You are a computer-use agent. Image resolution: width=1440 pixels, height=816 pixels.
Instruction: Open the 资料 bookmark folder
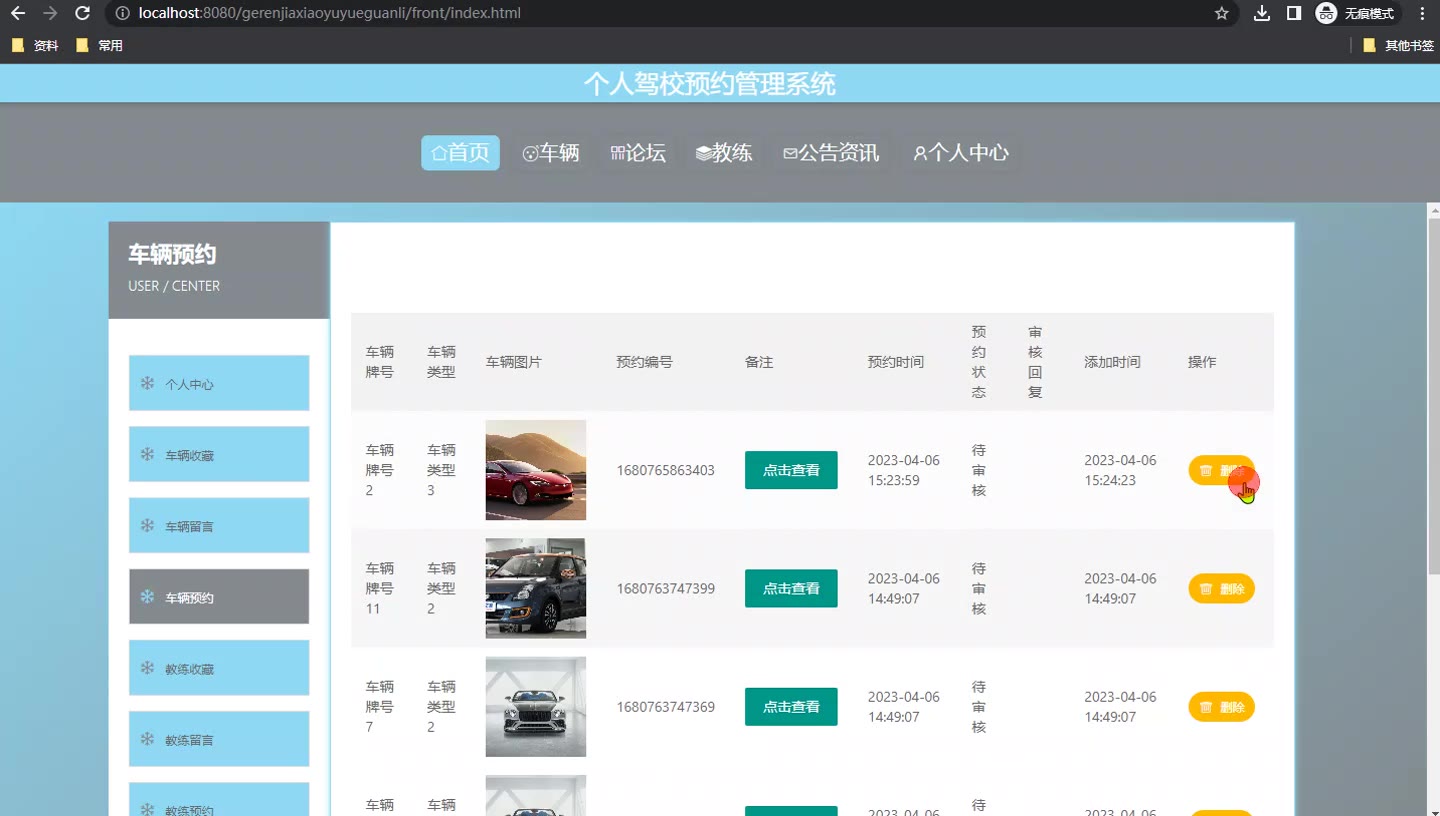[x=35, y=45]
